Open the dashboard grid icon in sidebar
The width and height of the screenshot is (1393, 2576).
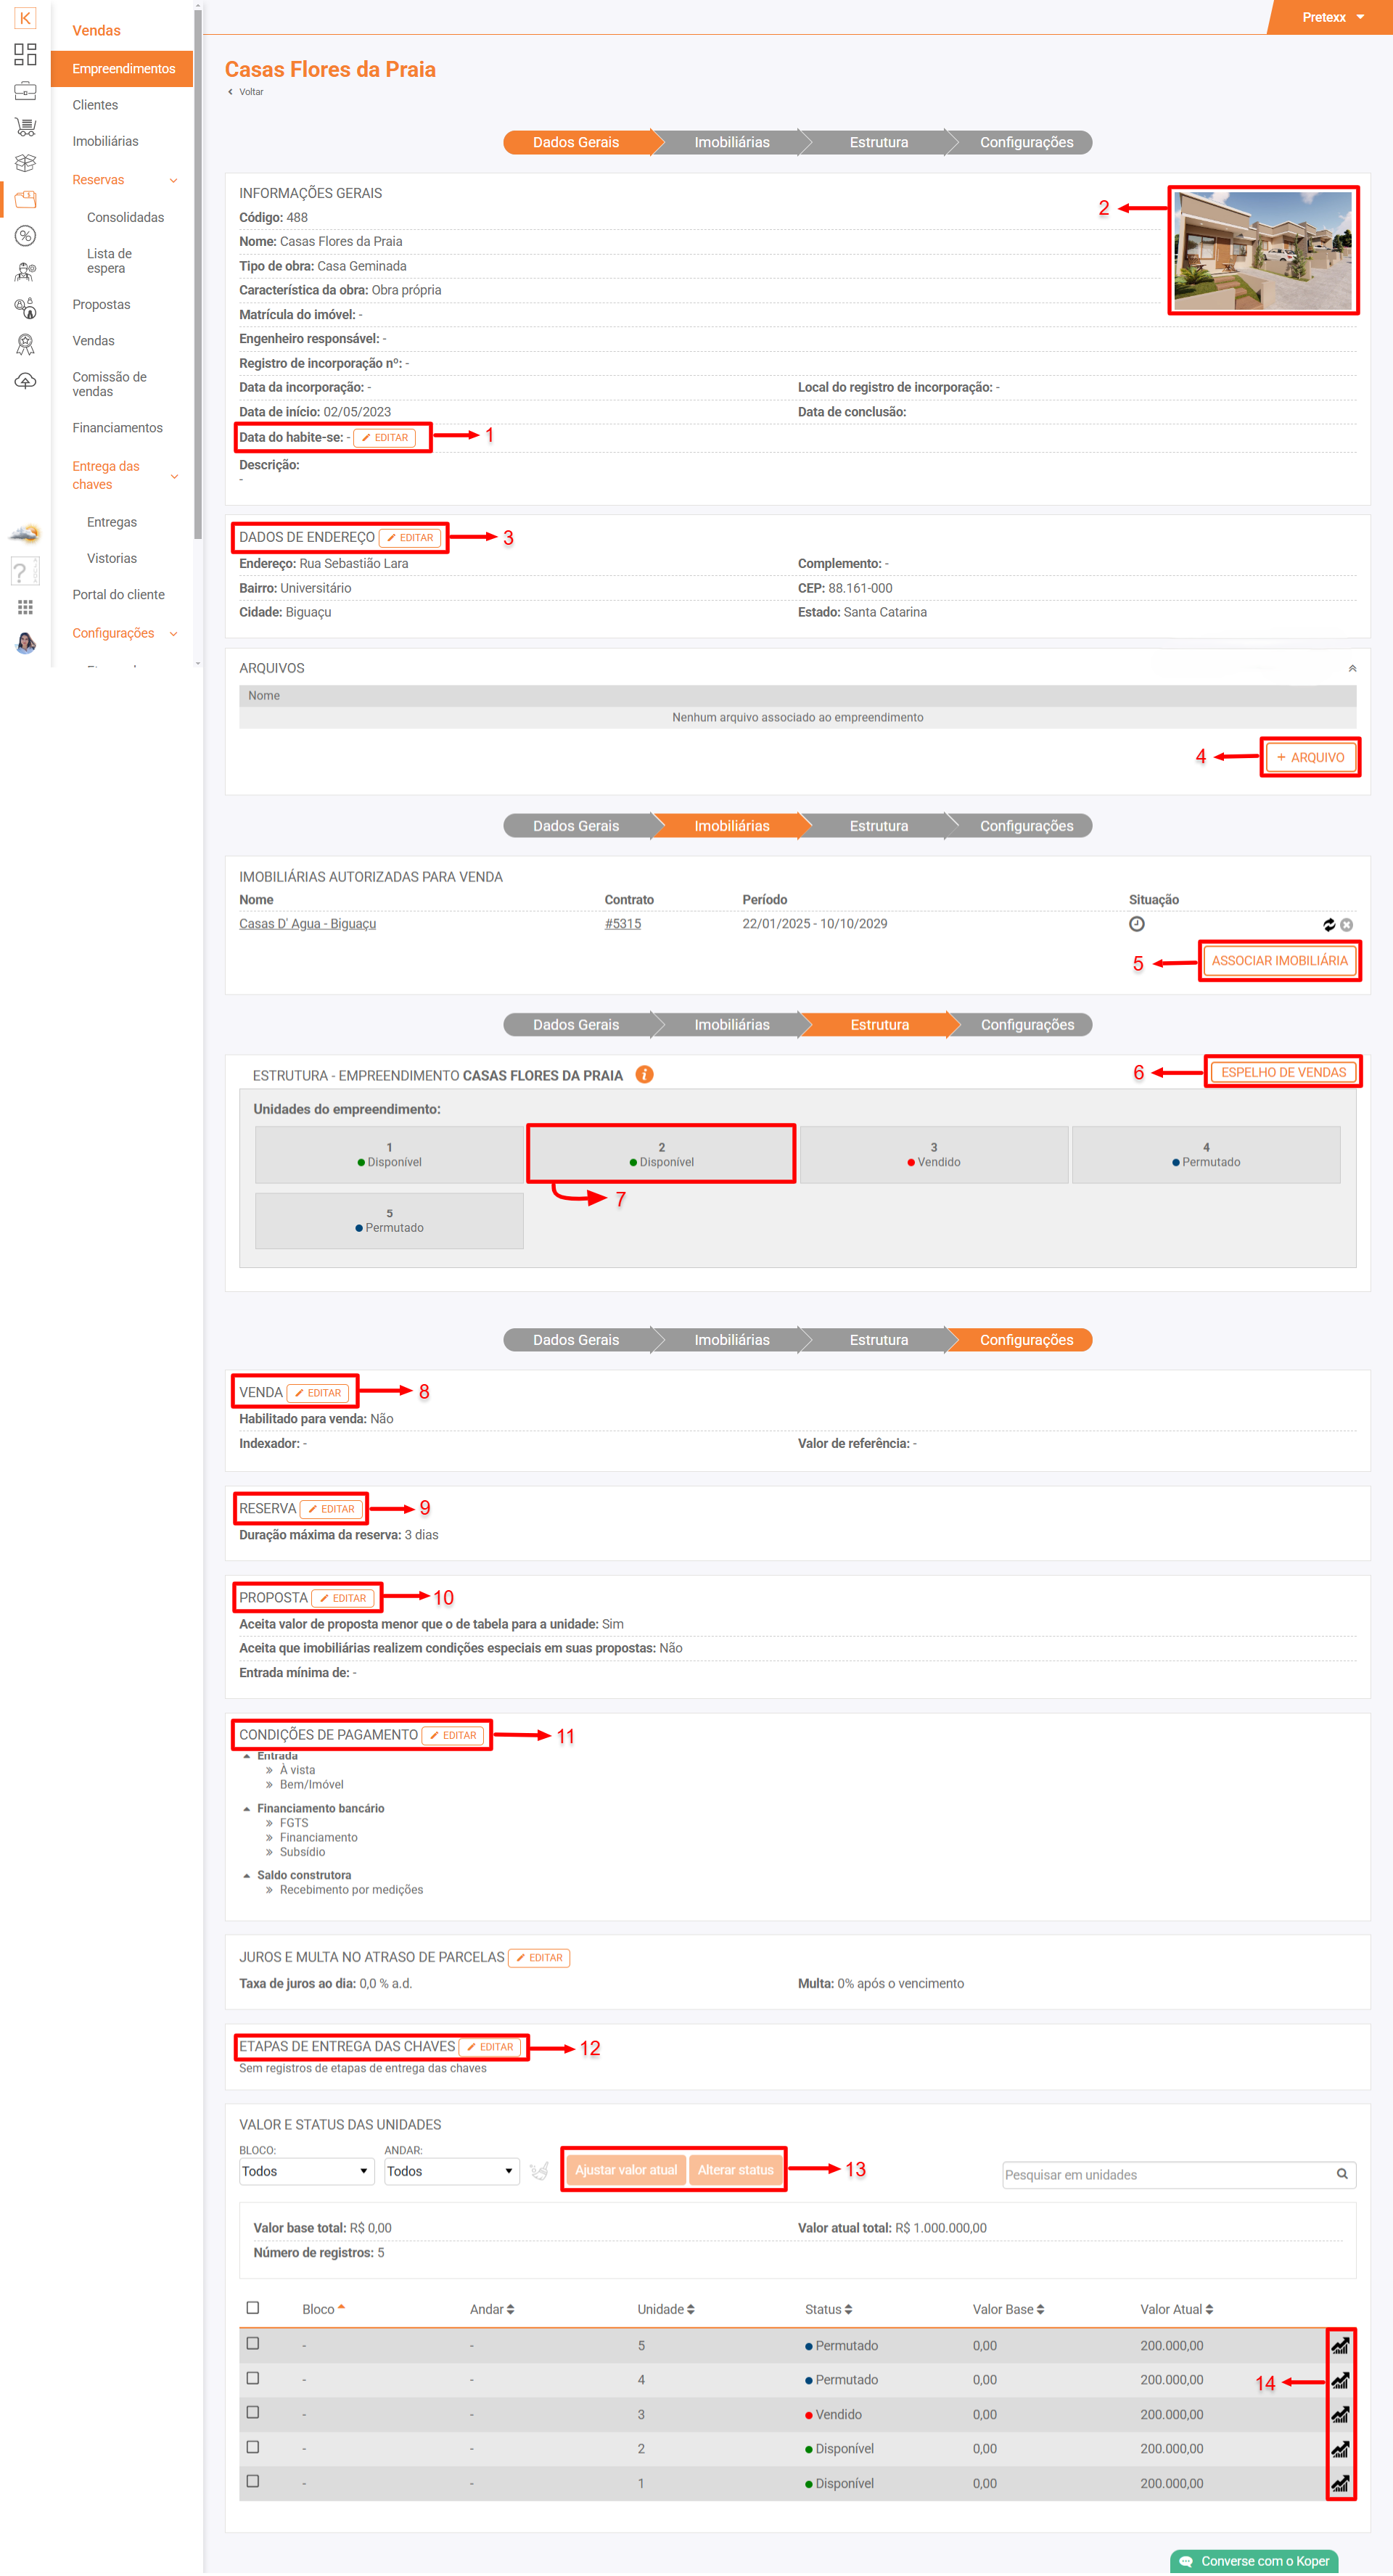click(x=25, y=54)
